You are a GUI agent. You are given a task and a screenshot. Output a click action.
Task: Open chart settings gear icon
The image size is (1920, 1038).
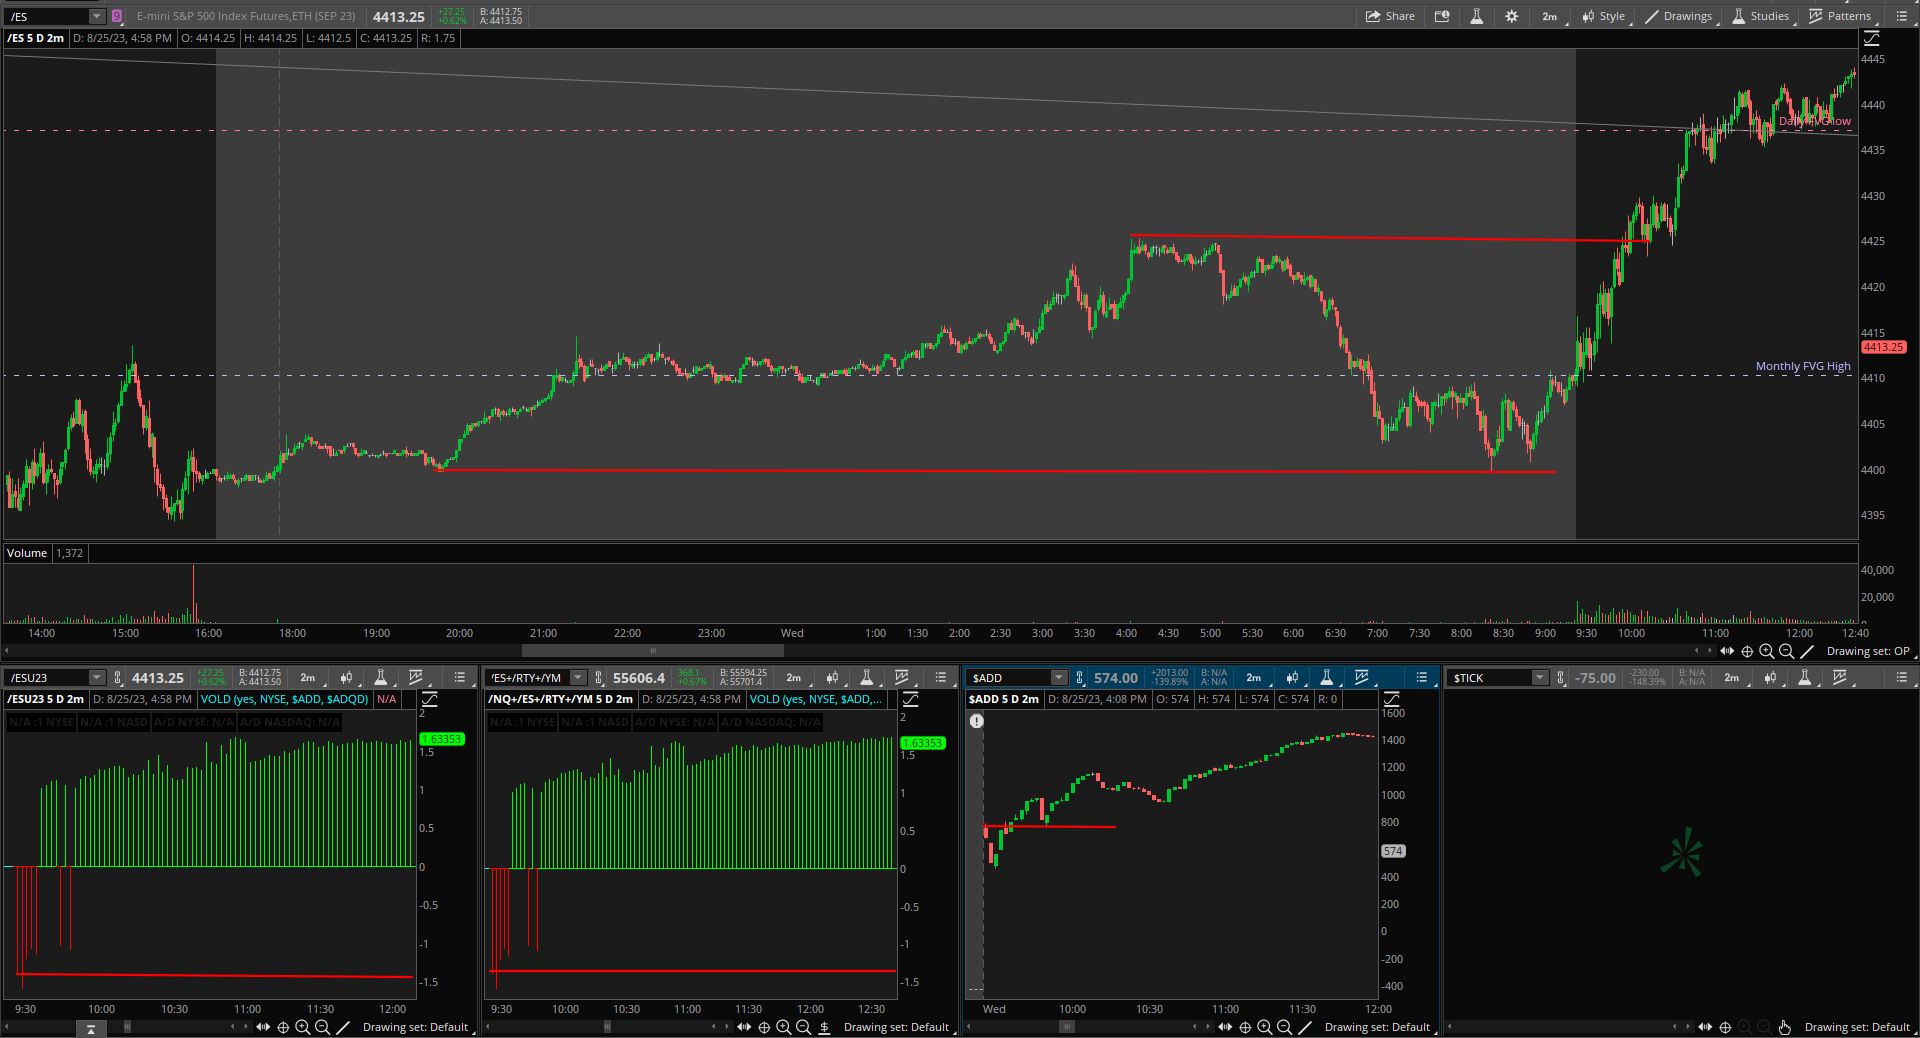[1511, 16]
